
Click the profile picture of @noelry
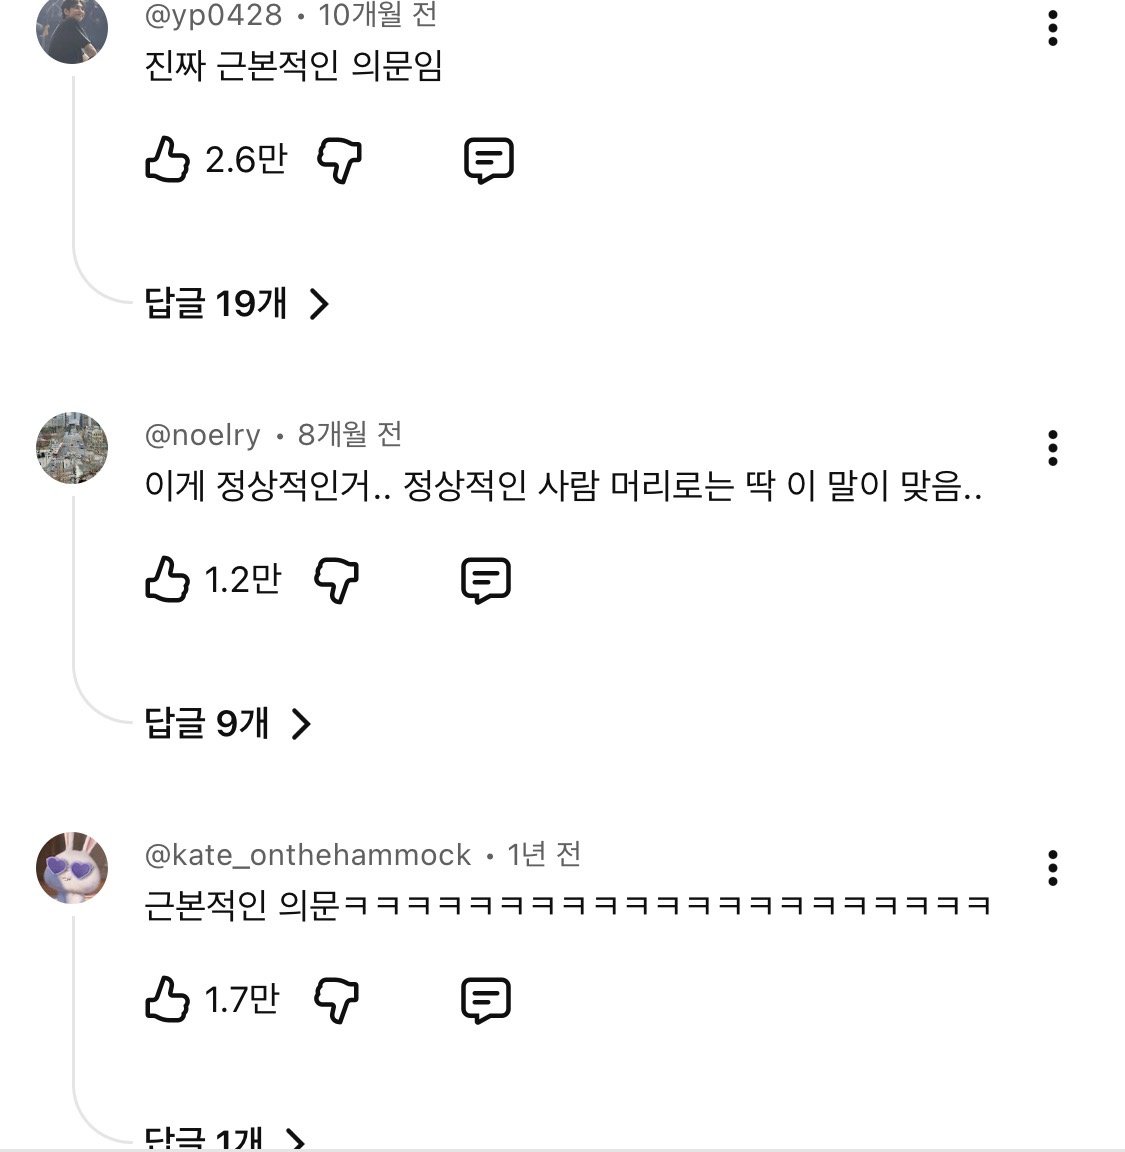pos(72,447)
